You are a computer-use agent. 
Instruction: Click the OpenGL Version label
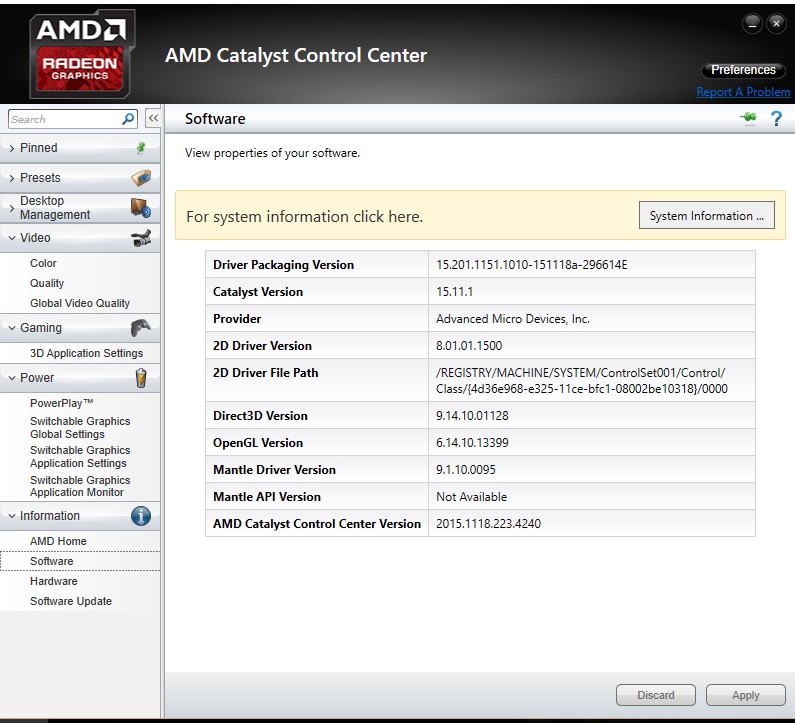(258, 443)
